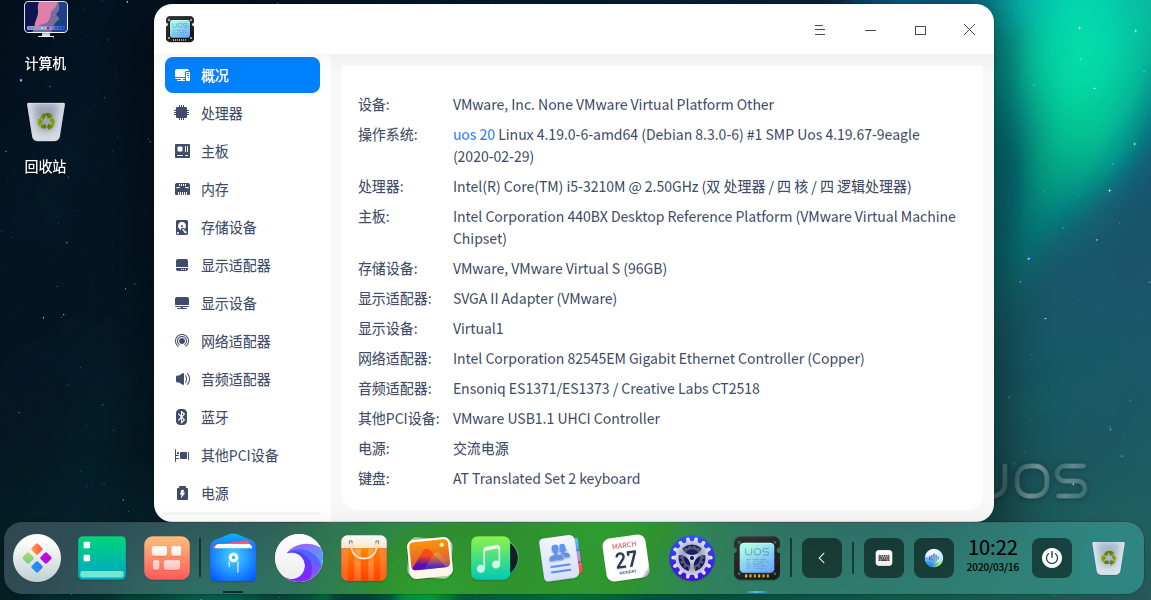Click the Virtual1 display device value
Image resolution: width=1151 pixels, height=600 pixels.
(x=478, y=329)
